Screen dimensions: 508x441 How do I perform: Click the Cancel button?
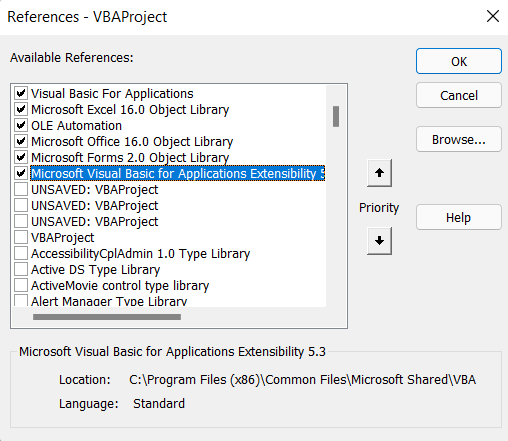(x=459, y=95)
